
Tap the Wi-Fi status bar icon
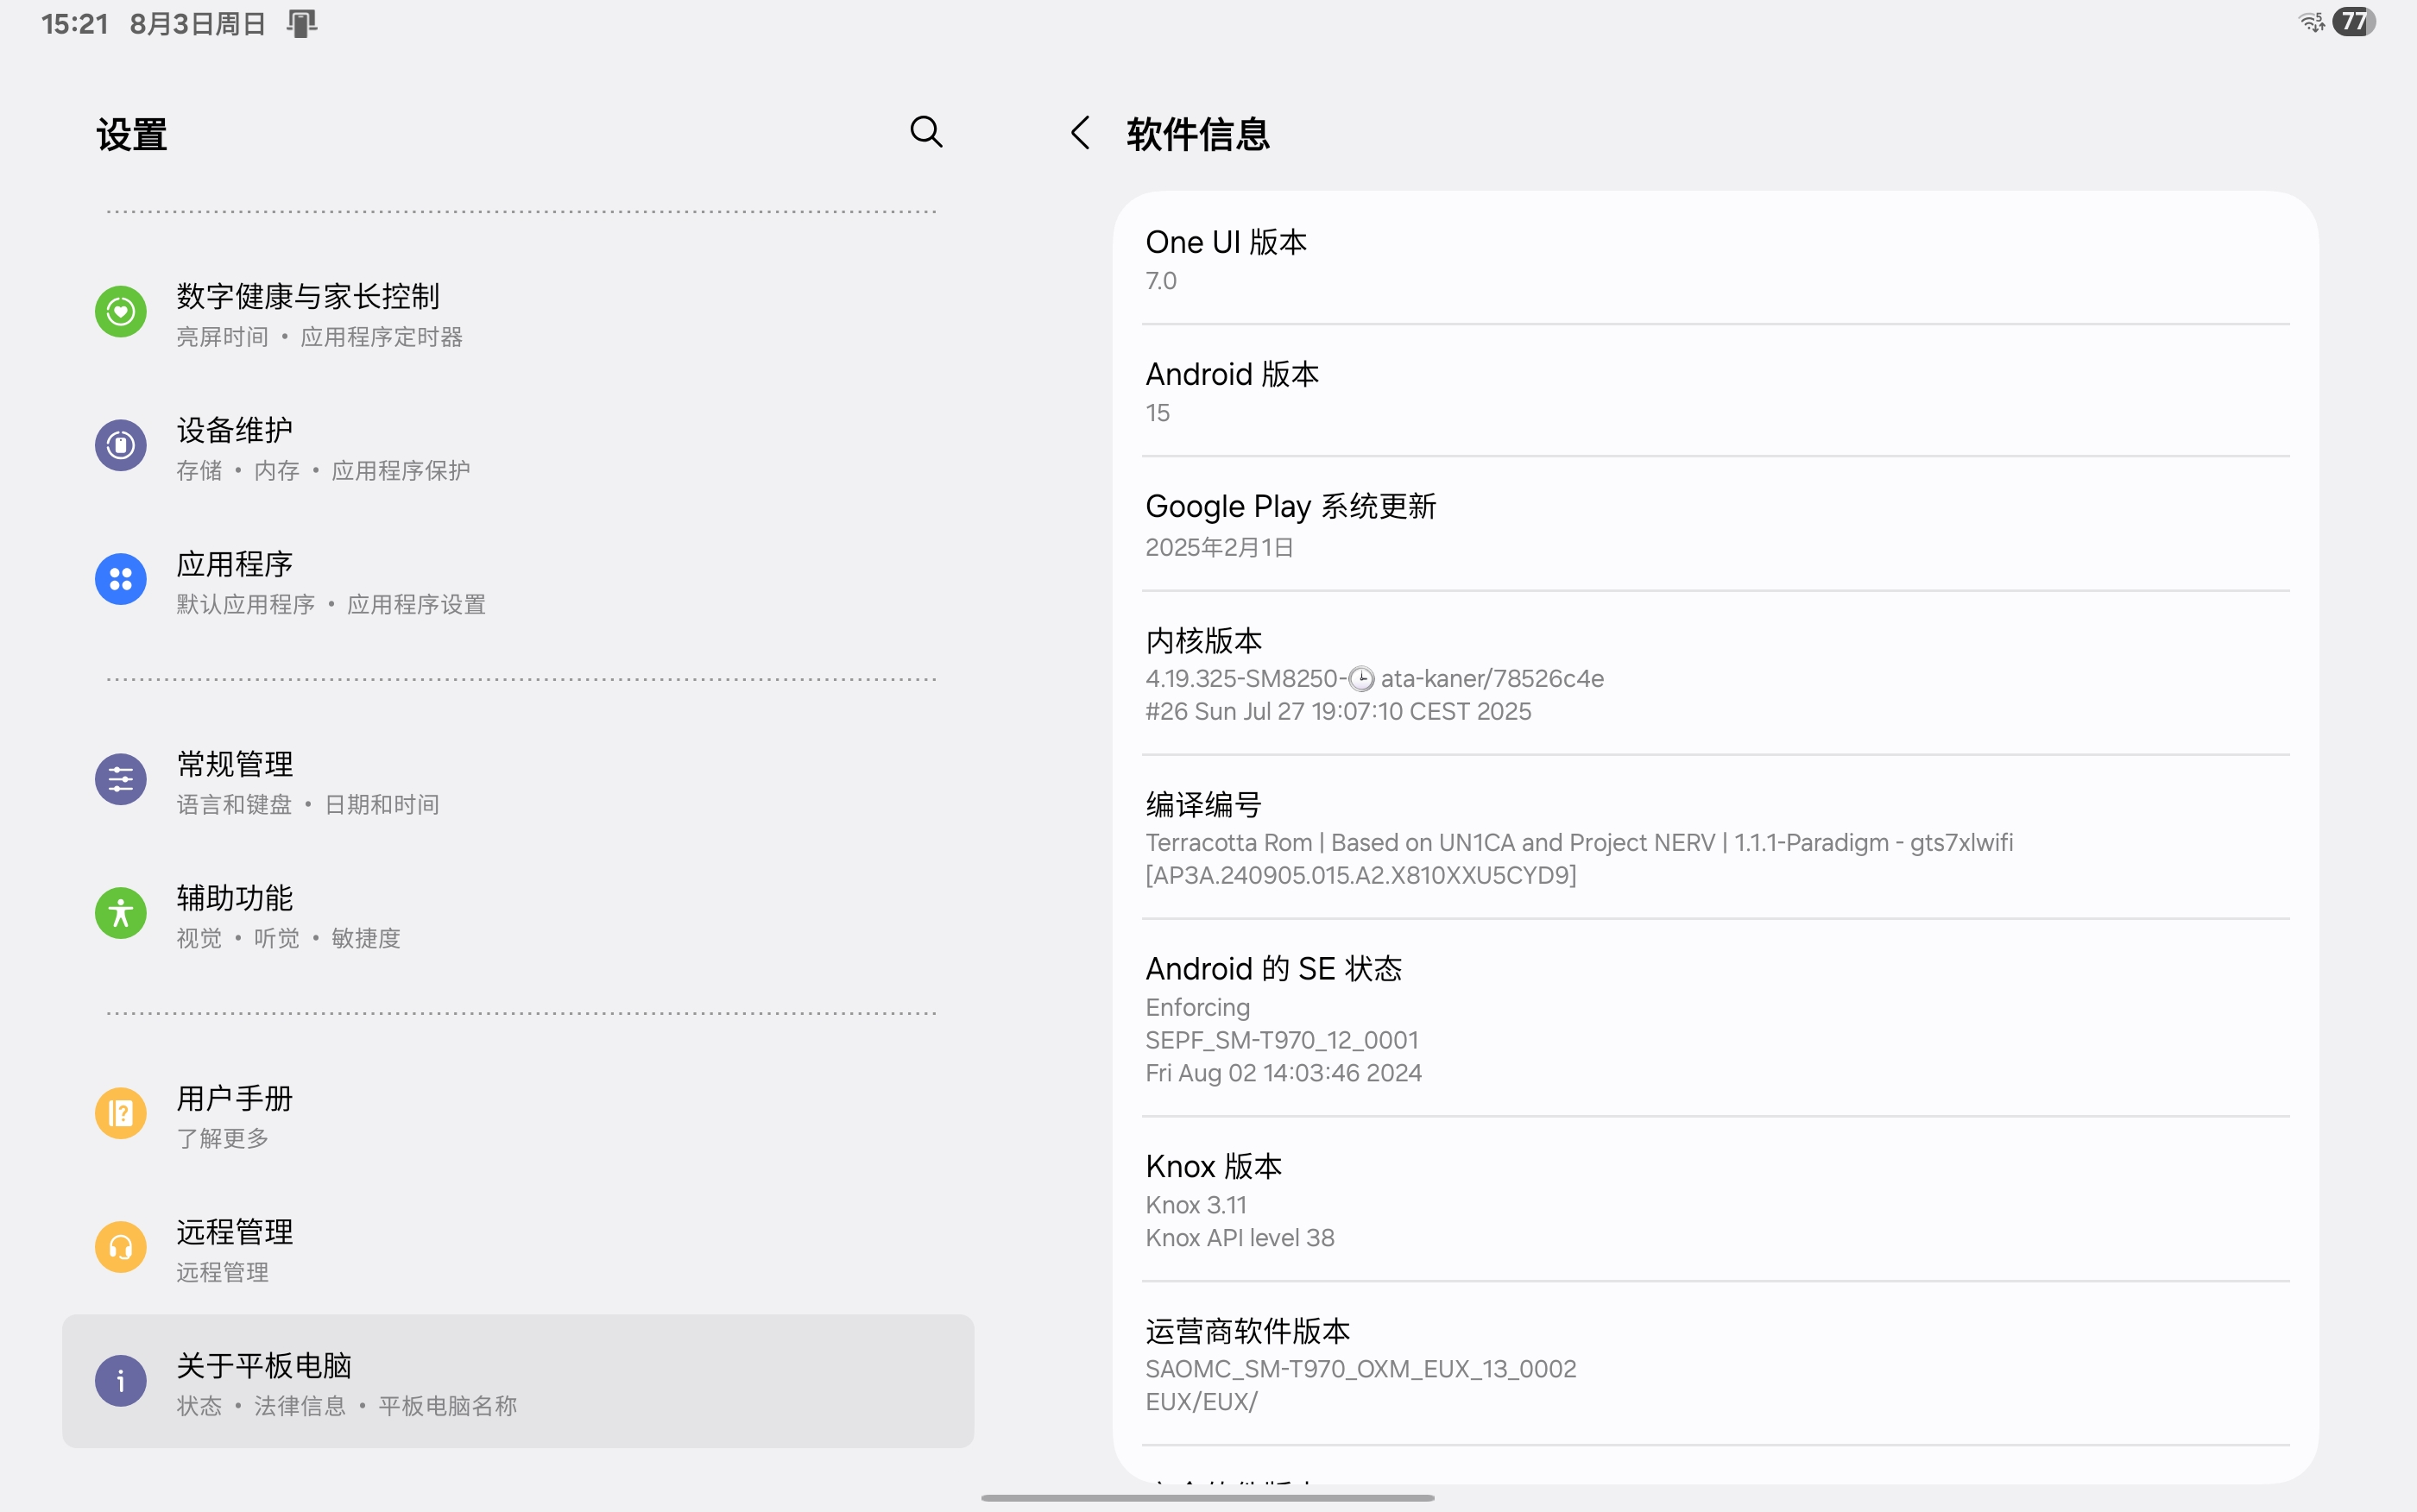click(x=2312, y=22)
